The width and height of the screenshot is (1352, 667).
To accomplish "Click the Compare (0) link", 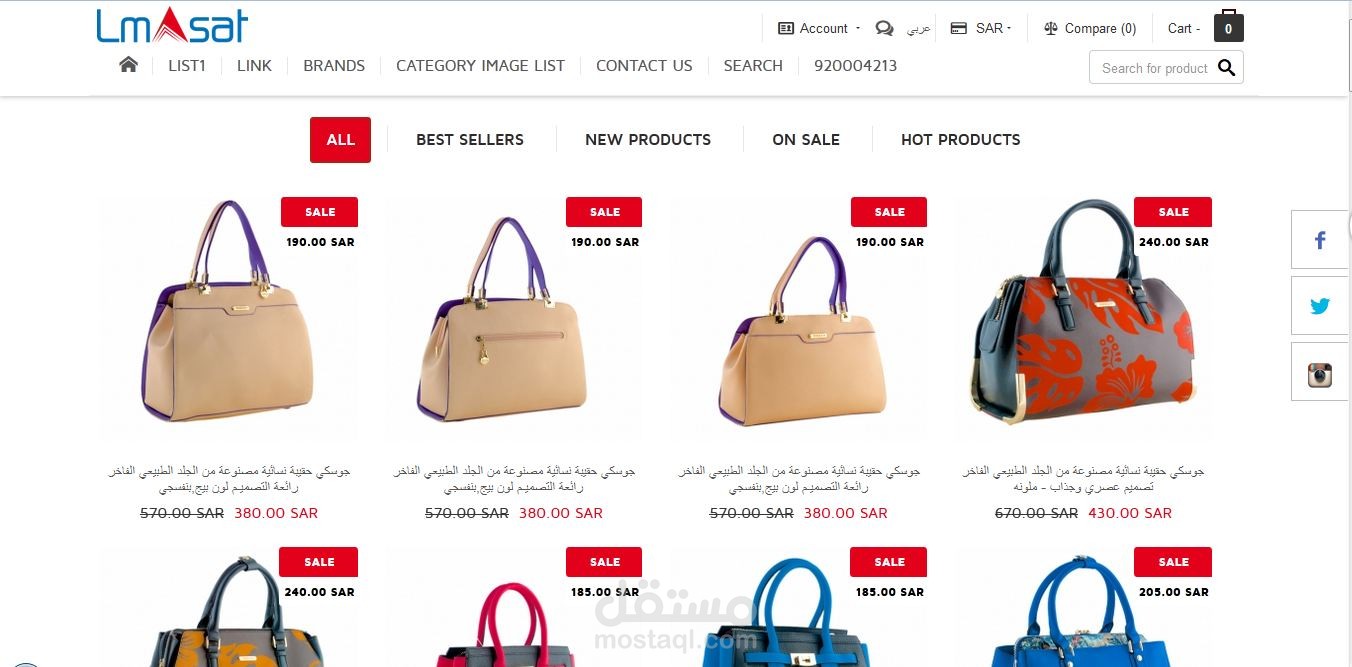I will point(1090,28).
